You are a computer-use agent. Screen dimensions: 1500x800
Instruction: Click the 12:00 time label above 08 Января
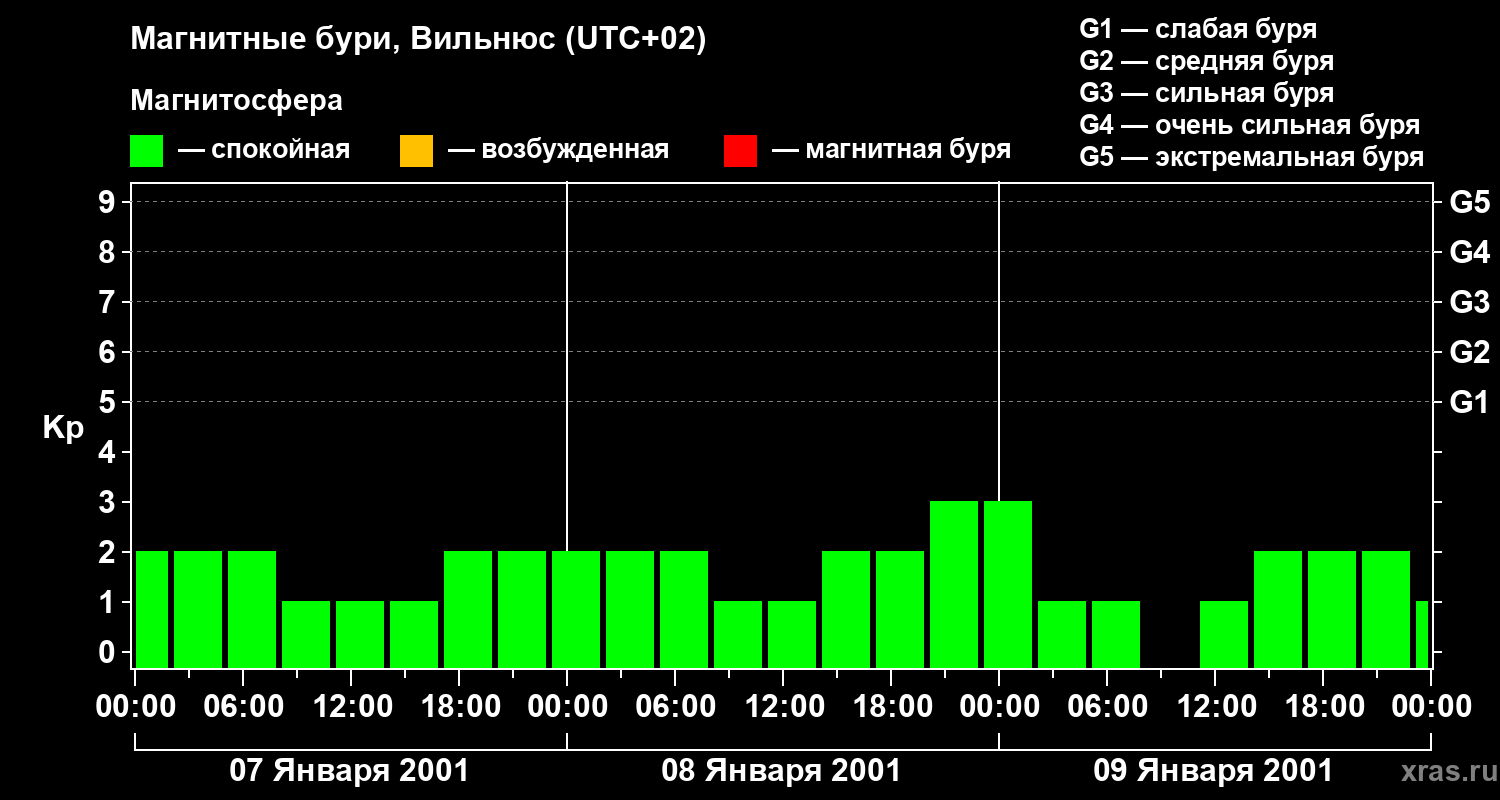(x=783, y=707)
